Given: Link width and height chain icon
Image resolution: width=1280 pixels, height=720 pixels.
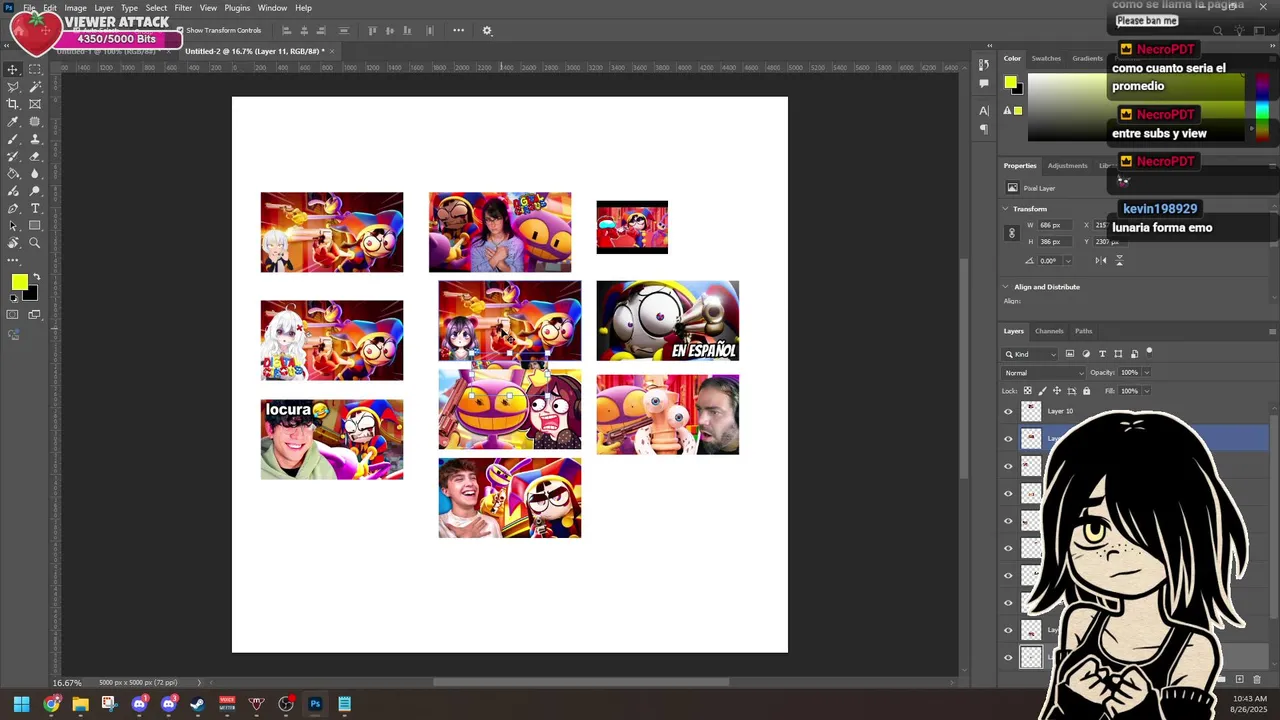Looking at the screenshot, I should [1011, 233].
